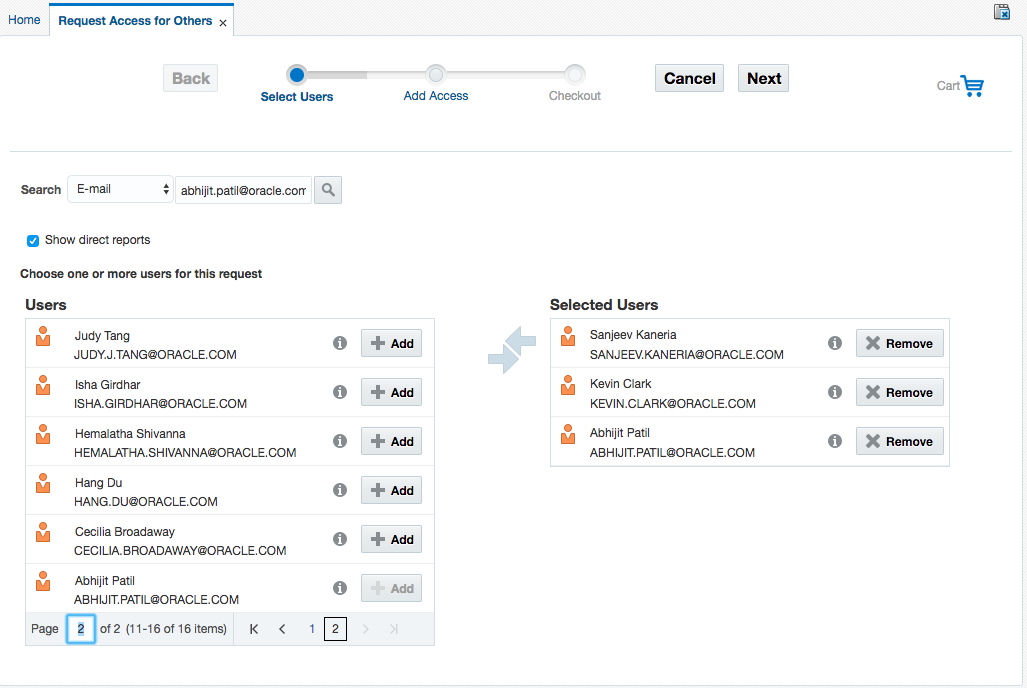Close the Request Access for Others tab
1027x688 pixels.
(223, 22)
